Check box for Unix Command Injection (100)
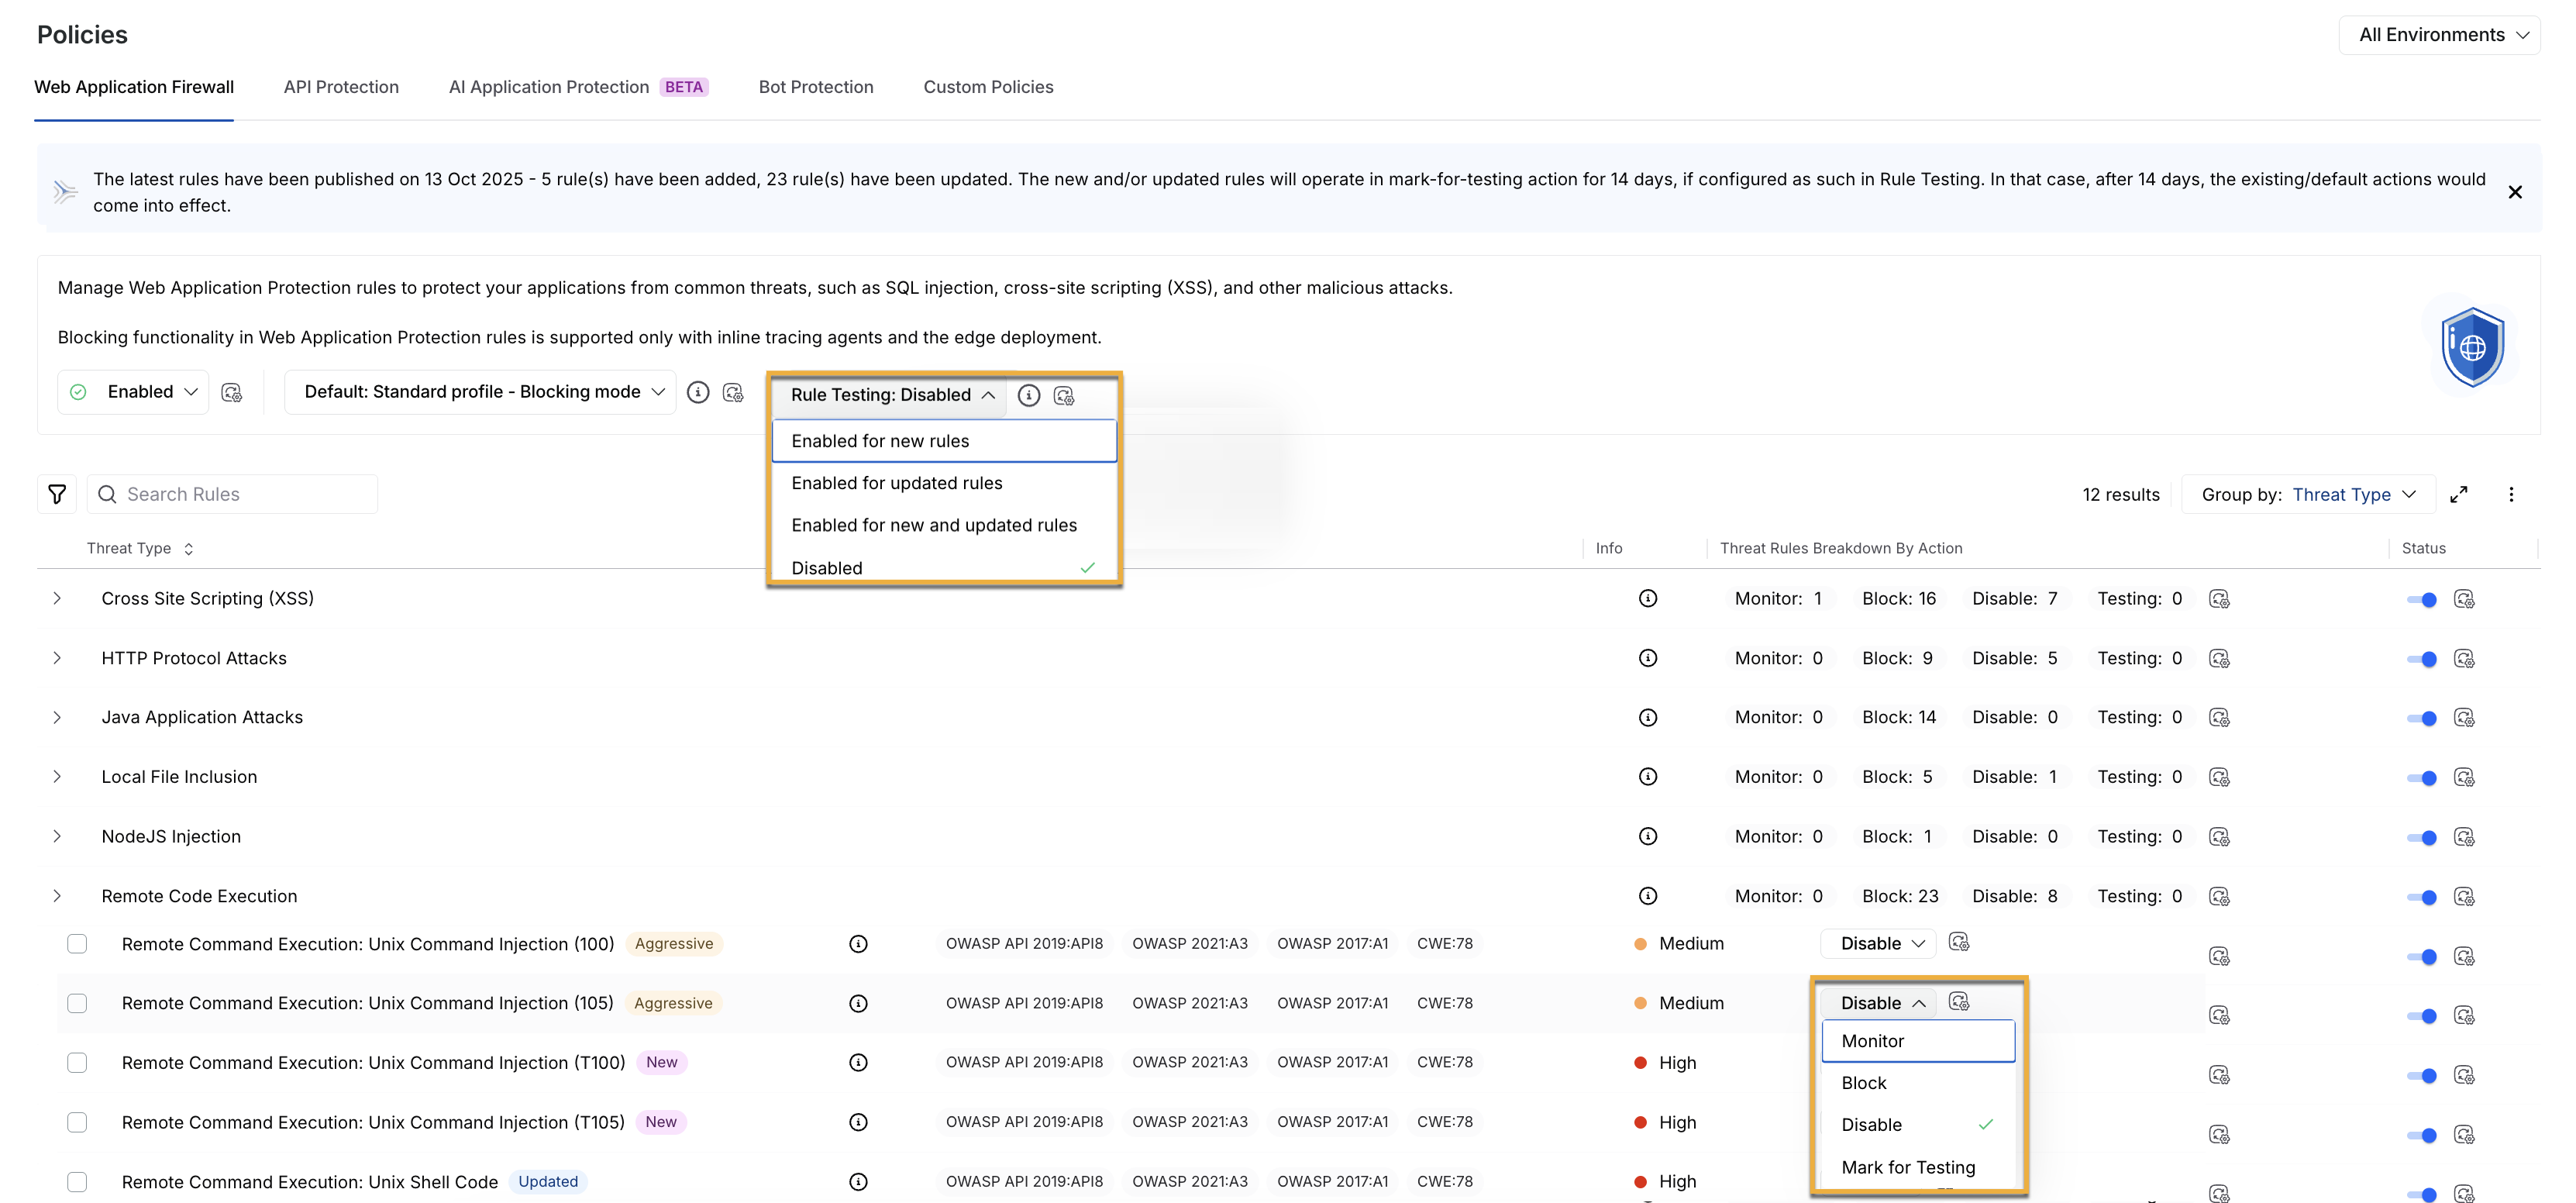This screenshot has width=2576, height=1203. [x=77, y=944]
